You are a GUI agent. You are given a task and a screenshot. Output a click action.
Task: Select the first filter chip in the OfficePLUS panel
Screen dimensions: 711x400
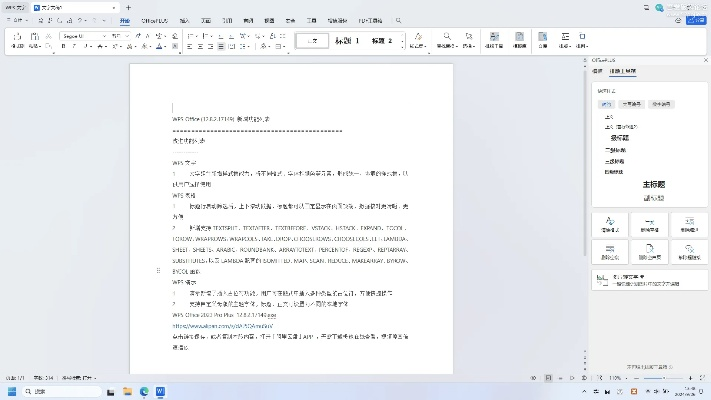(x=606, y=104)
